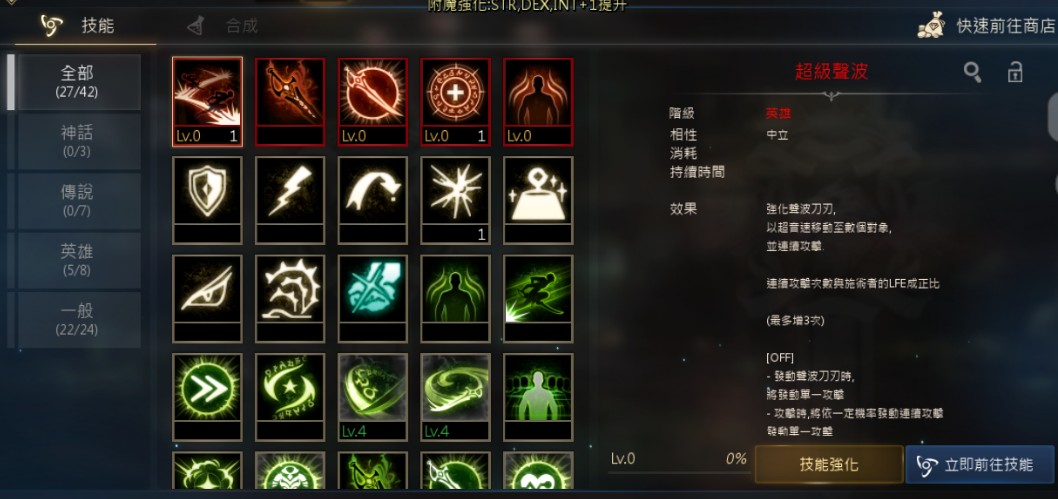
Task: Click the green double-chevron skill icon
Action: pyautogui.click(x=207, y=397)
